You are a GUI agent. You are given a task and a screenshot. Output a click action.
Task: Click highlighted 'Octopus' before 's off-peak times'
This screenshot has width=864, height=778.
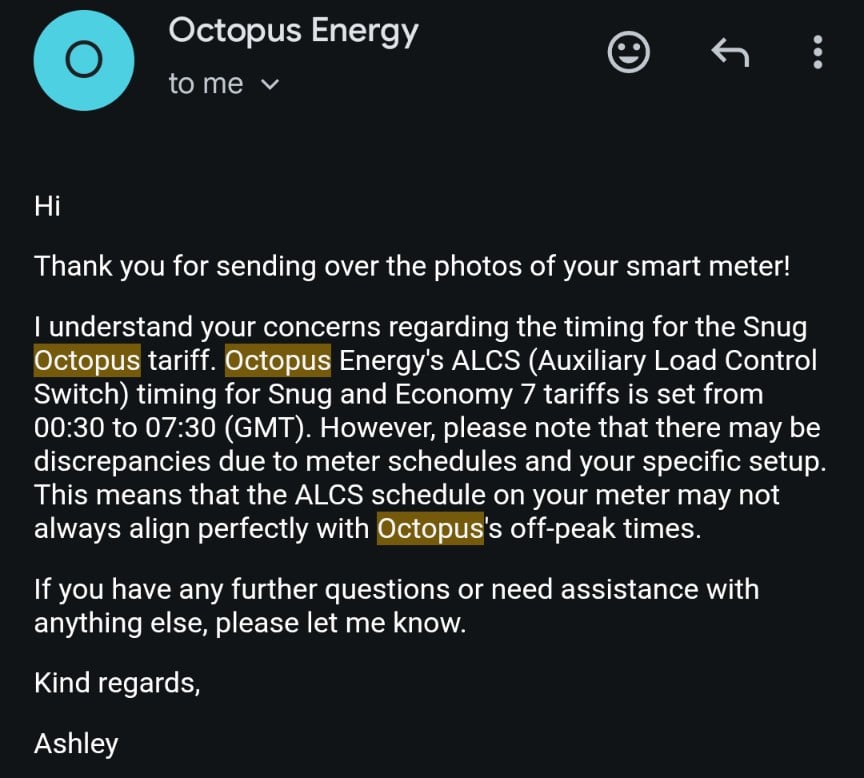point(430,529)
